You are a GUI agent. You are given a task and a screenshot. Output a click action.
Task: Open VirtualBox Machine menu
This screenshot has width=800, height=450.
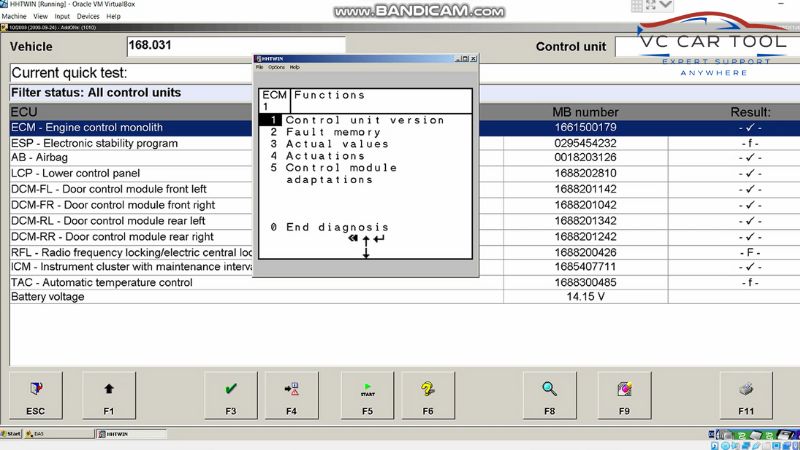pyautogui.click(x=14, y=16)
